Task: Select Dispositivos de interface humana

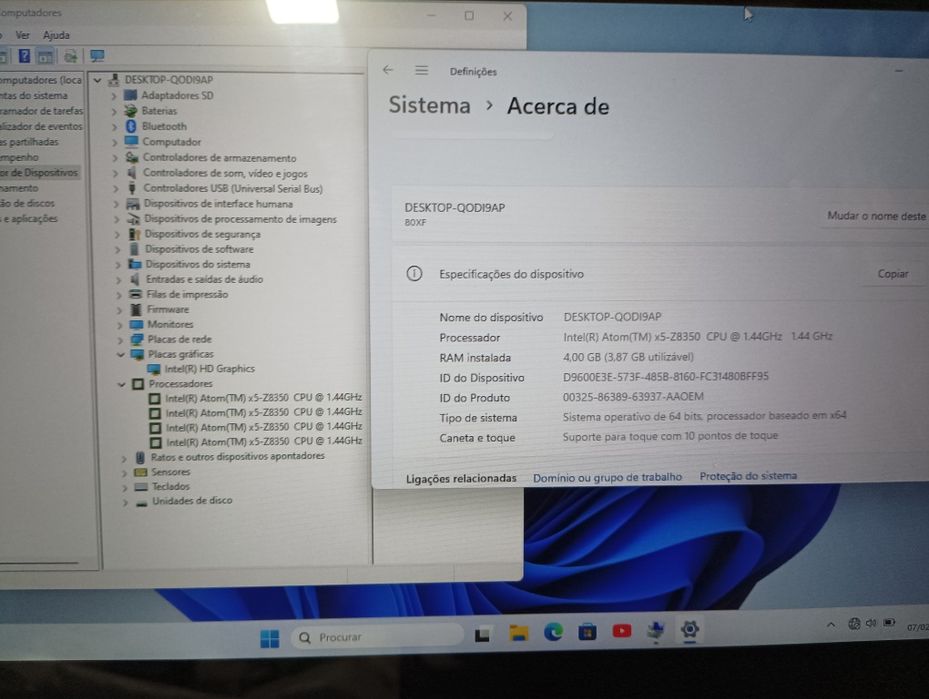Action: tap(218, 204)
